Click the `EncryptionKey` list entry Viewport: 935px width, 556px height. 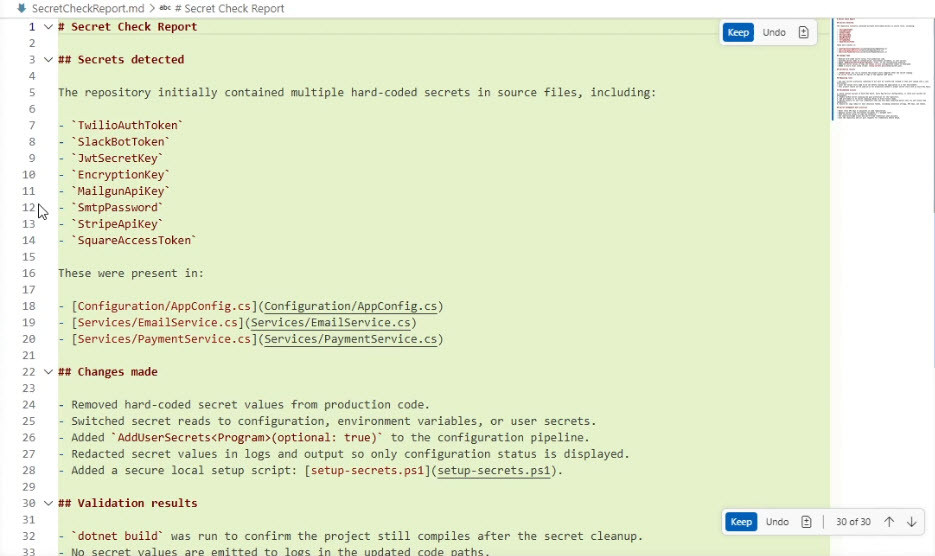[120, 175]
